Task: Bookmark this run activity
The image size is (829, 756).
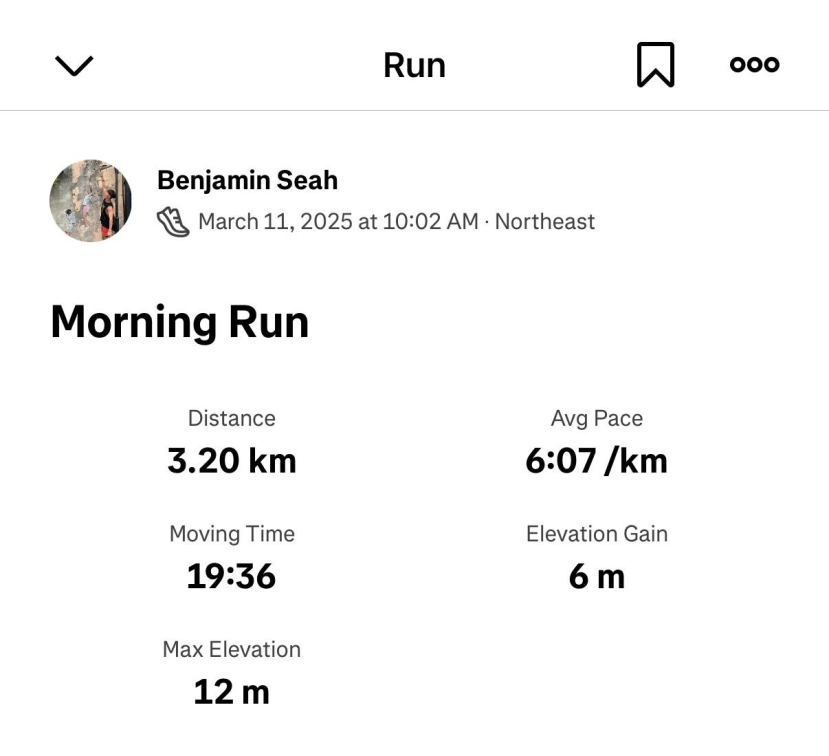Action: coord(656,64)
